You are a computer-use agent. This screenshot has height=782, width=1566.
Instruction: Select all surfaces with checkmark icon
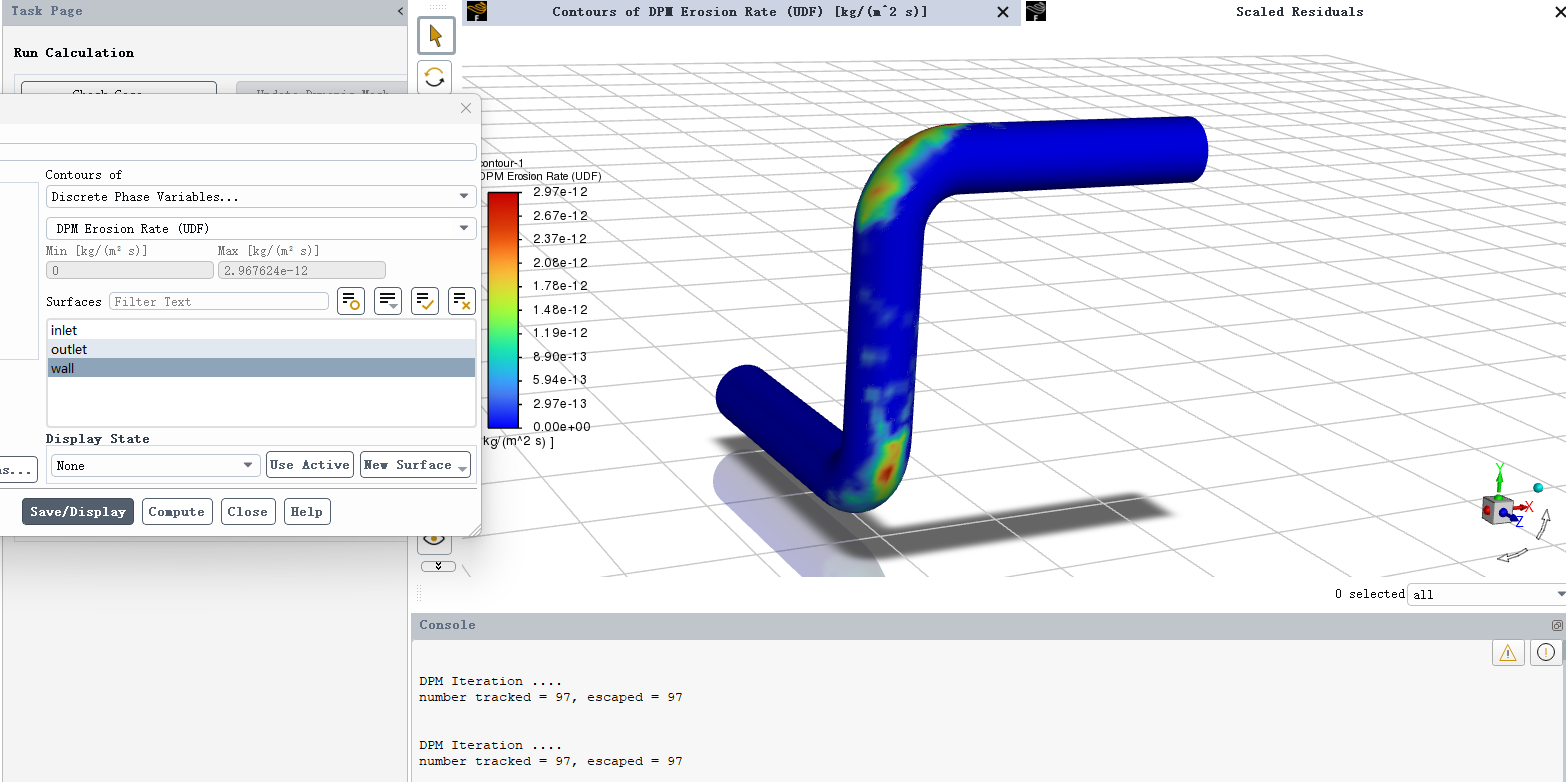click(425, 301)
